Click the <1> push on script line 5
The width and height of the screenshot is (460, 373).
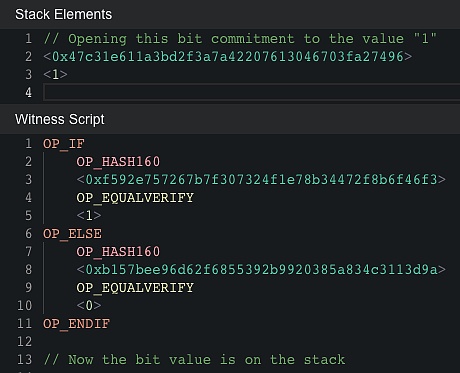89,216
